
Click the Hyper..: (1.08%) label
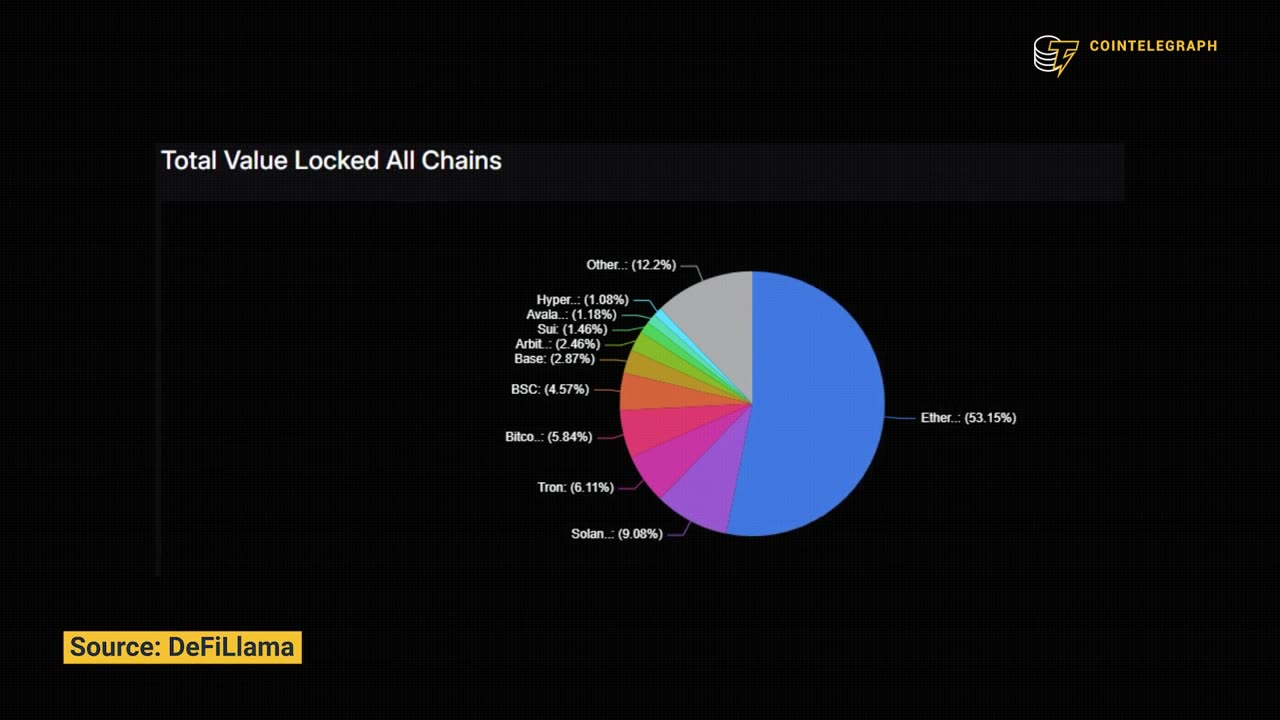click(582, 300)
